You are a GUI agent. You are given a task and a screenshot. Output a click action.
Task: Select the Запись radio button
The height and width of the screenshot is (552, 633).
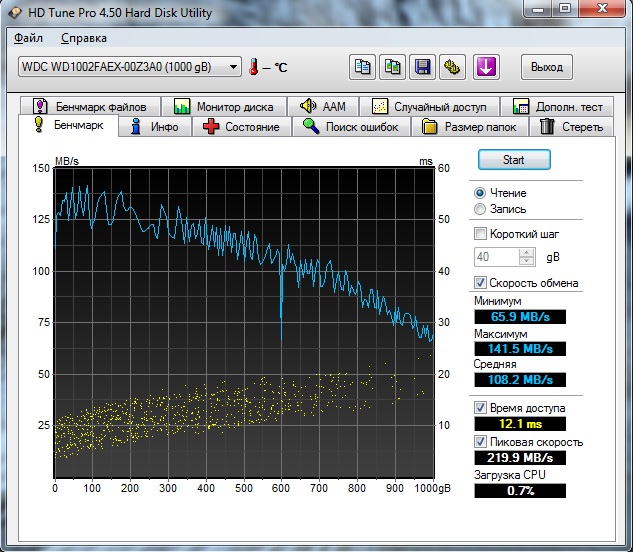[481, 209]
